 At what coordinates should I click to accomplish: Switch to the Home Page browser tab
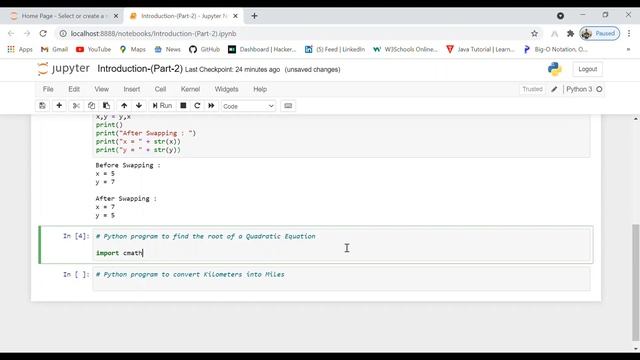click(x=64, y=16)
